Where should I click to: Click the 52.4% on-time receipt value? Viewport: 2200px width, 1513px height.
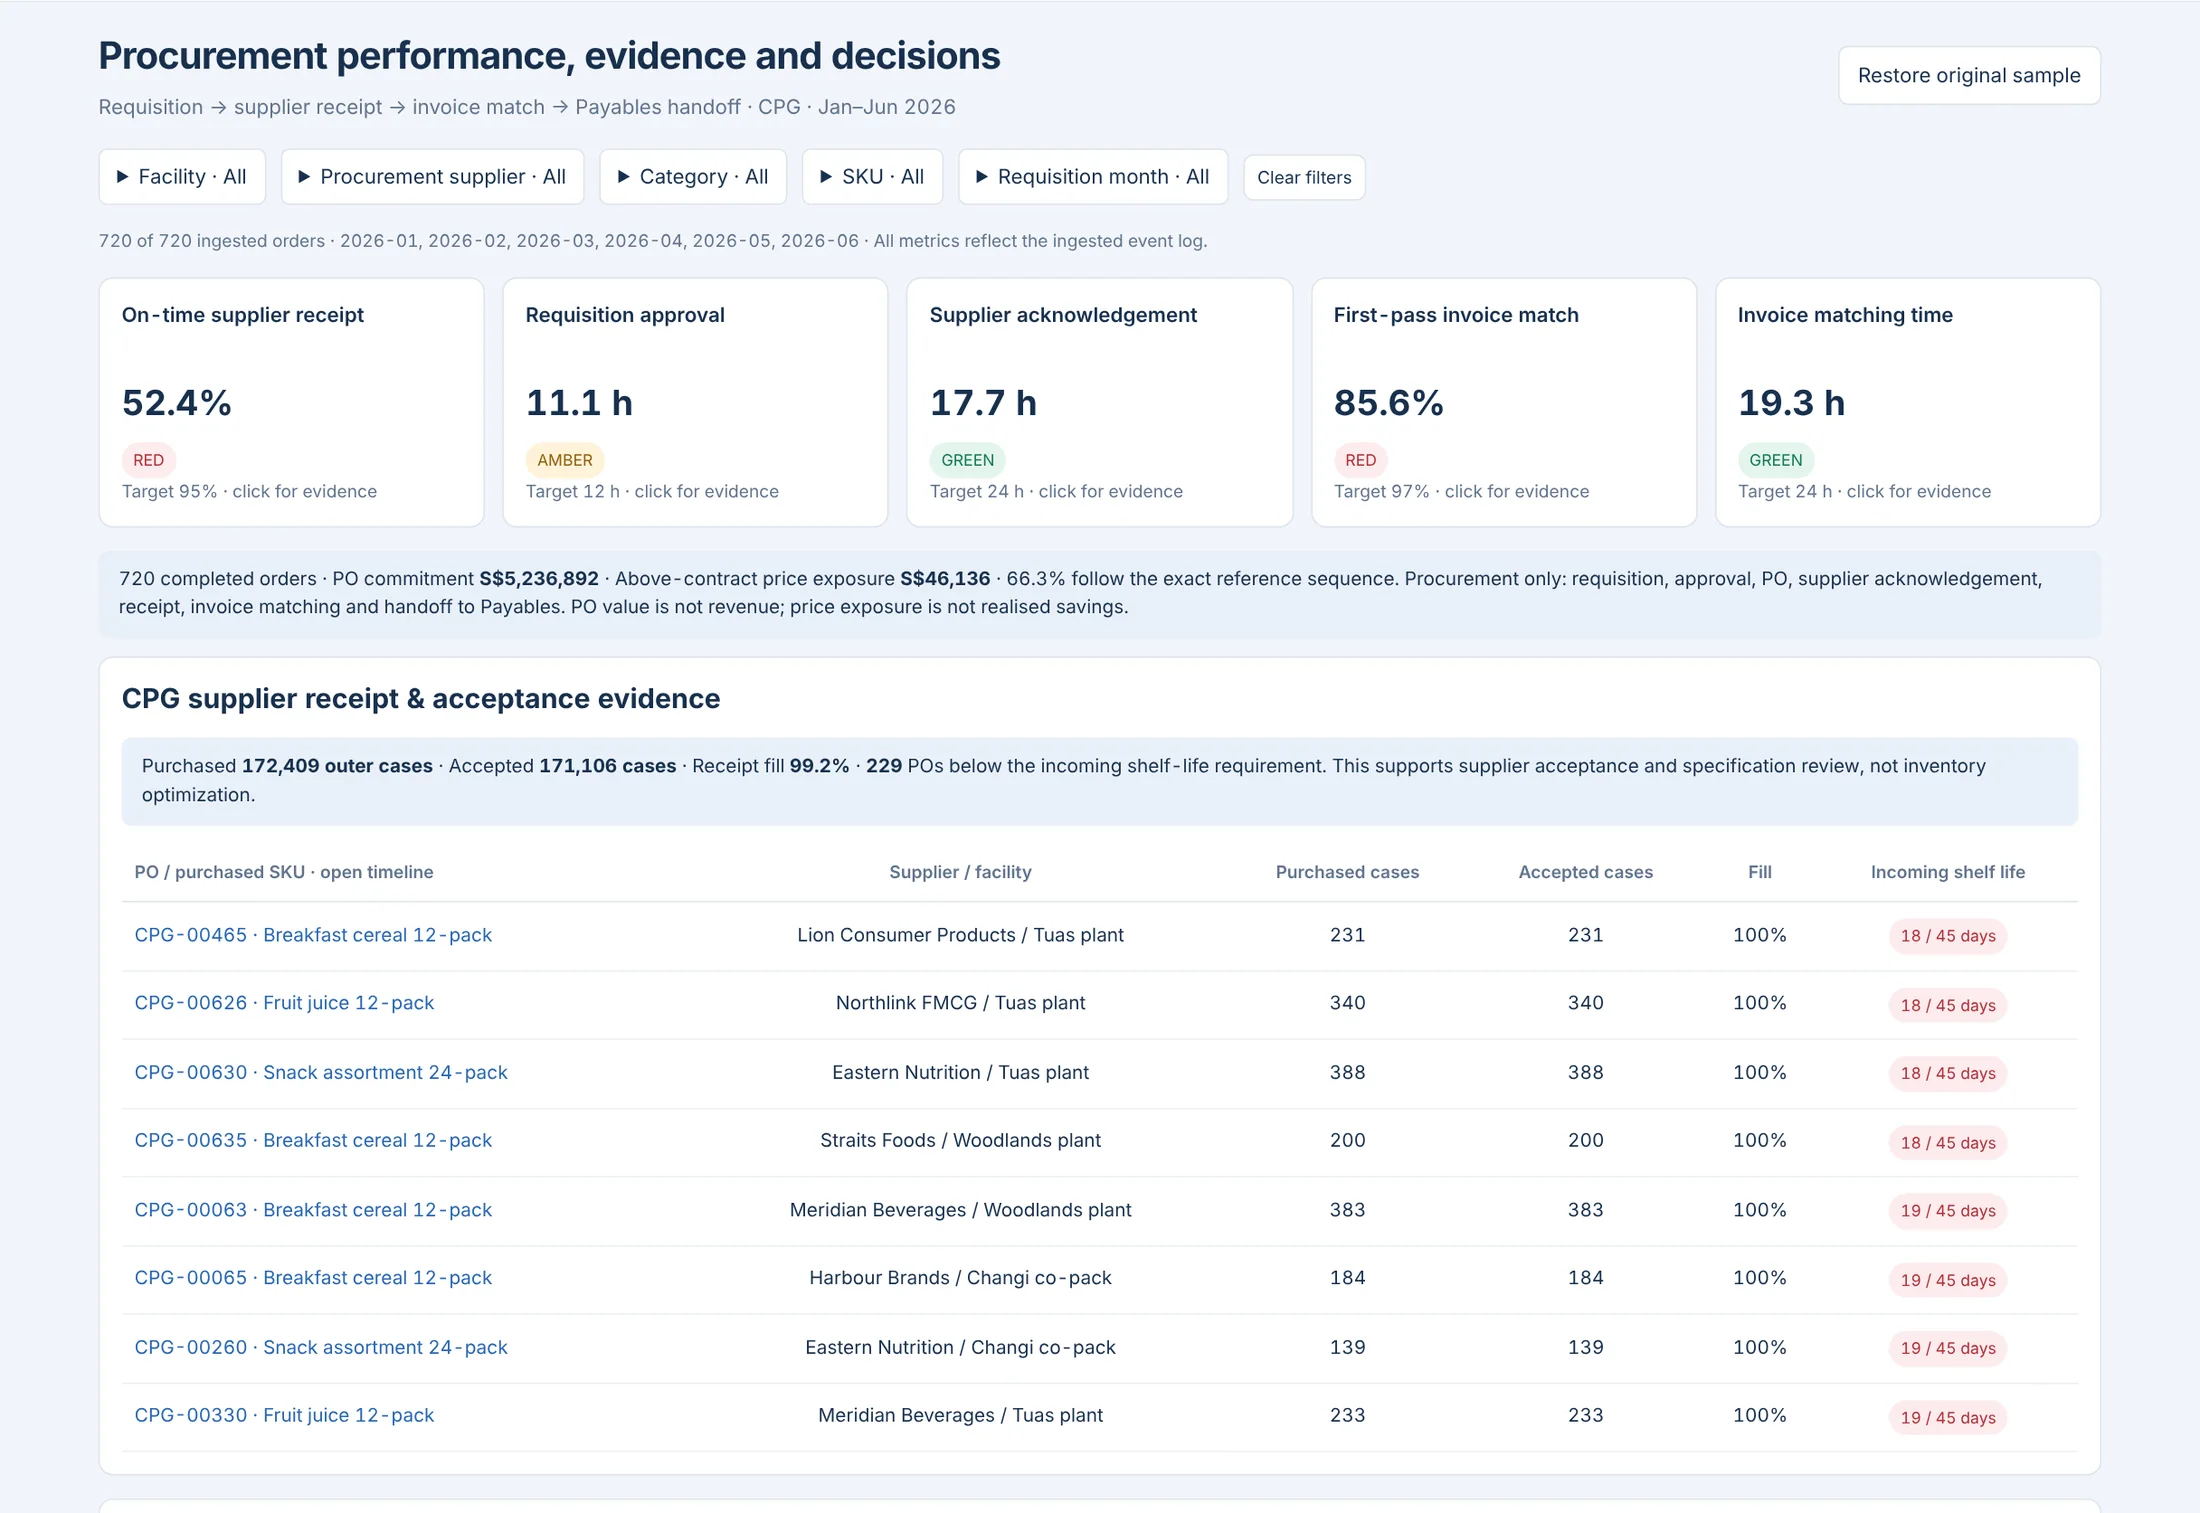click(x=177, y=403)
